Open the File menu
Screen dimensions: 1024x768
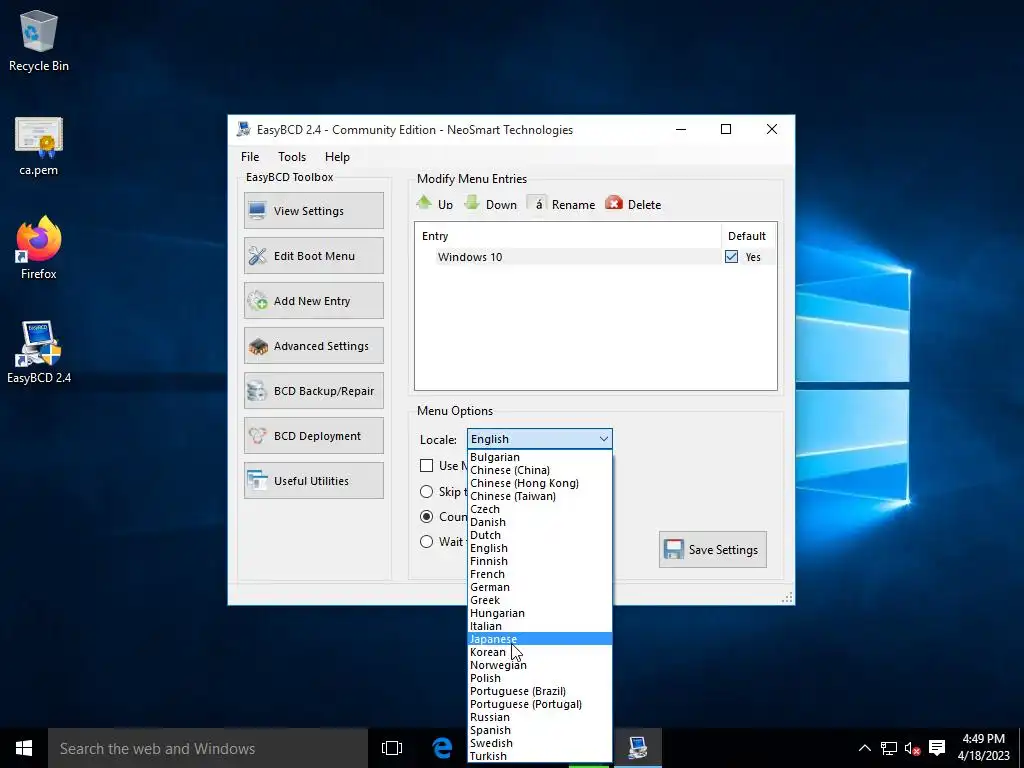(x=249, y=157)
